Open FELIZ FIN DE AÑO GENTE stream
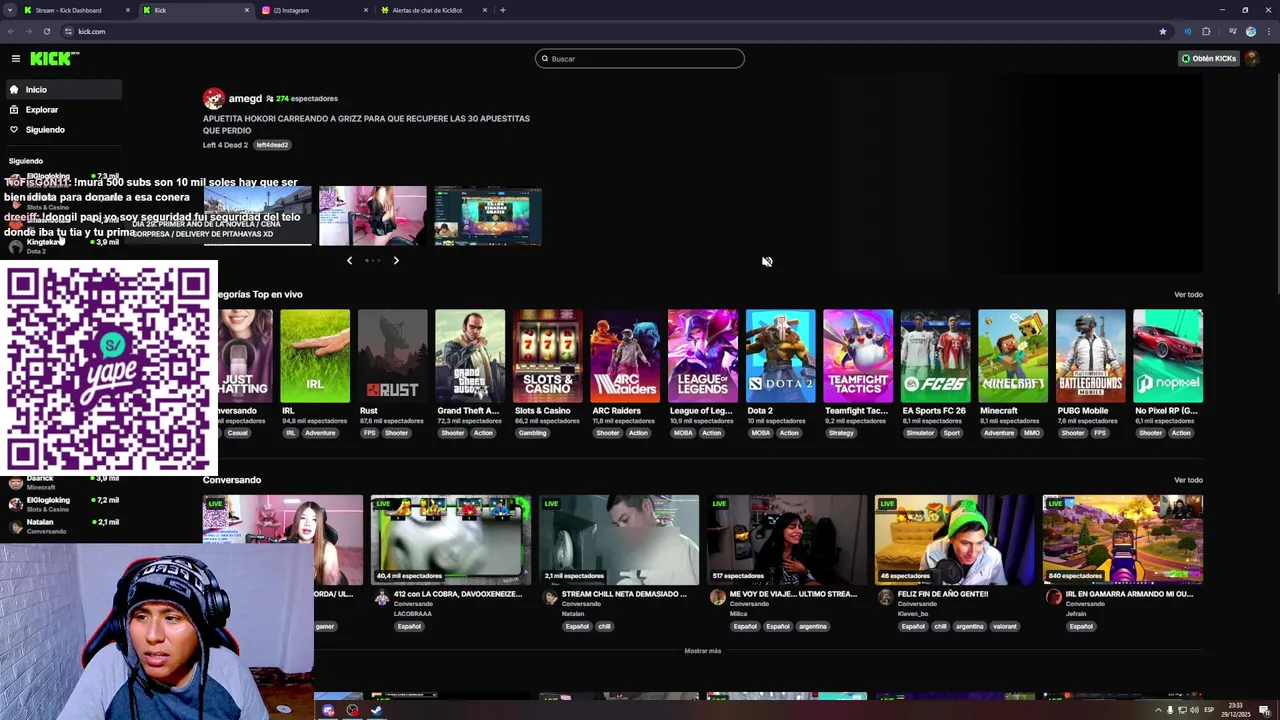 (x=955, y=540)
